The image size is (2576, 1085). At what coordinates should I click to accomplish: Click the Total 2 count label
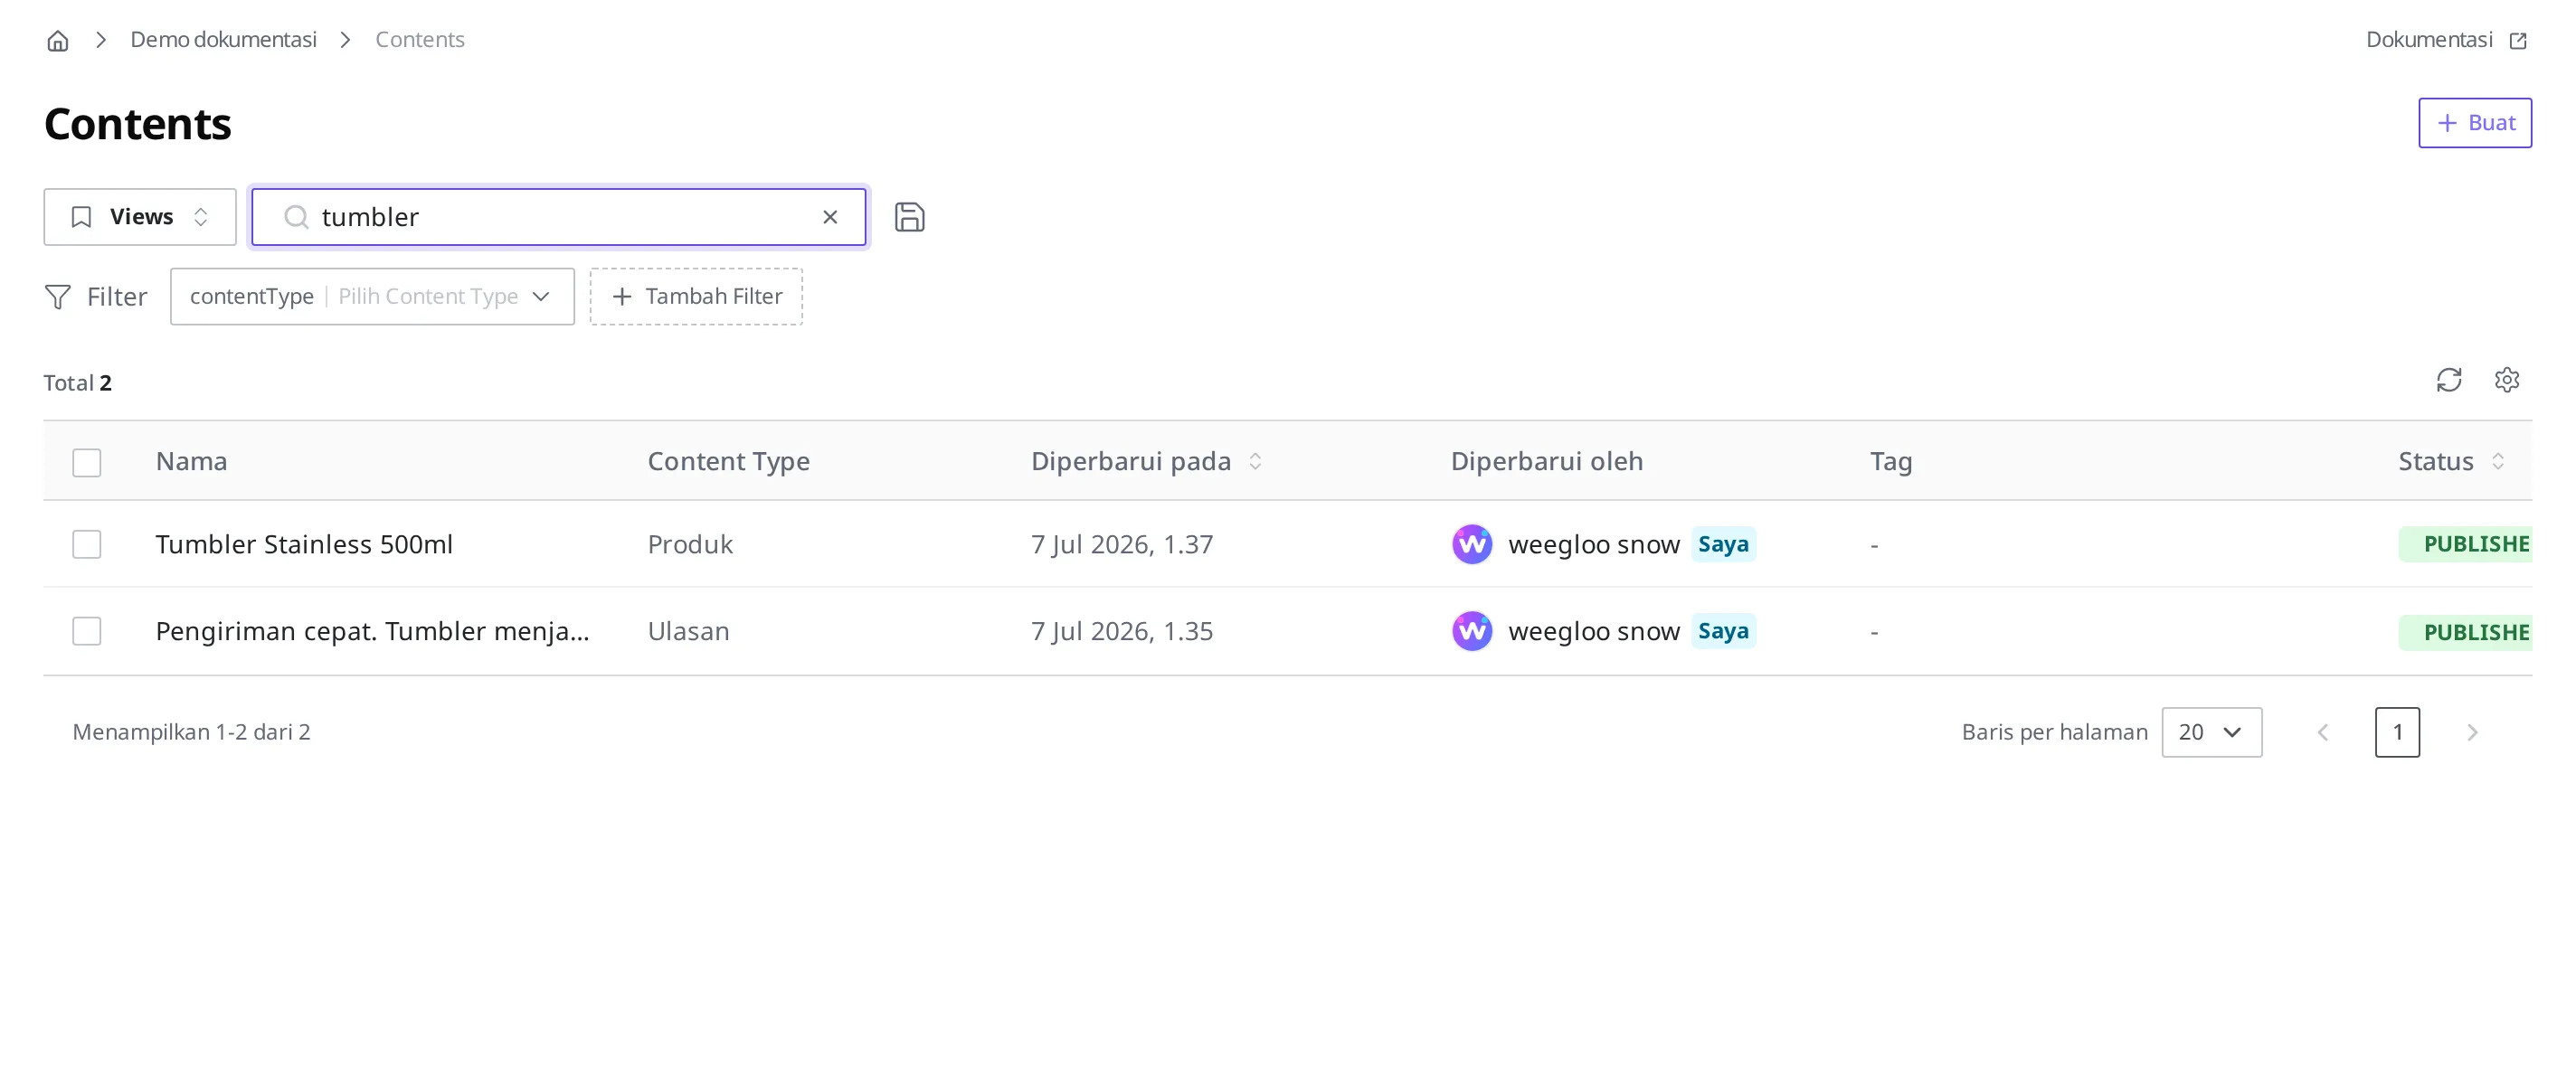(78, 383)
